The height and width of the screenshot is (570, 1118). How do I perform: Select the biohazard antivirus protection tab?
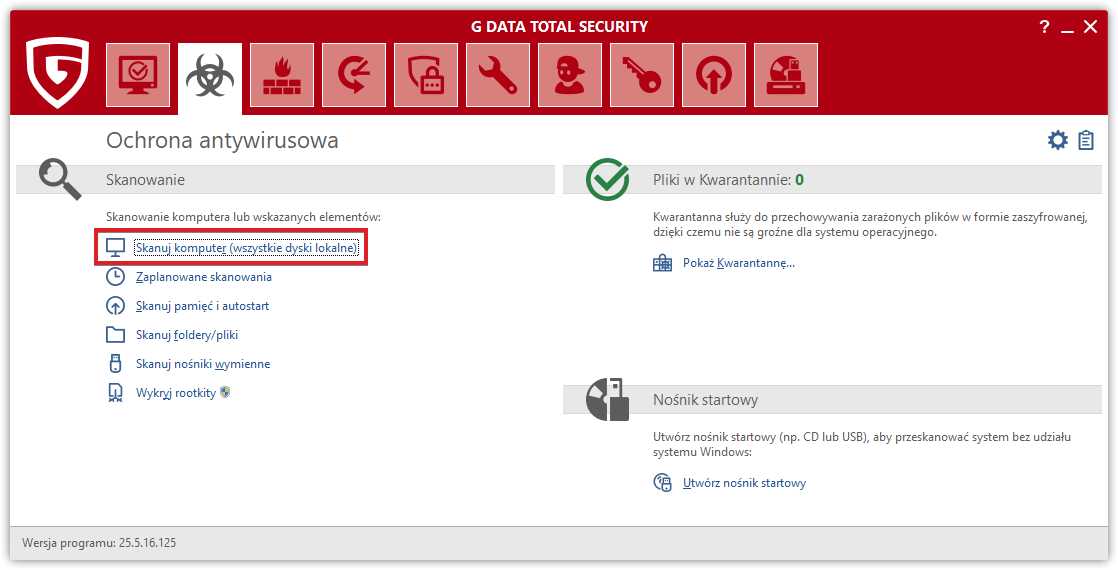pos(210,78)
